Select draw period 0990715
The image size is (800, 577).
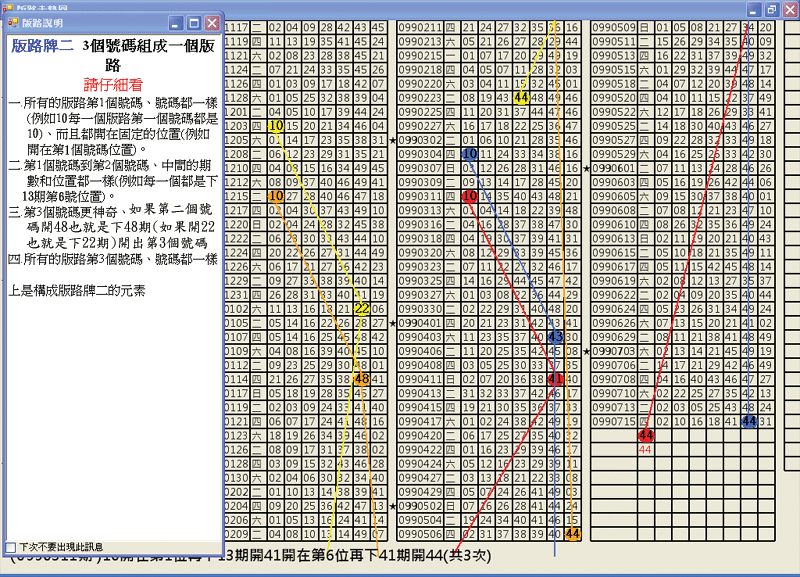[614, 421]
